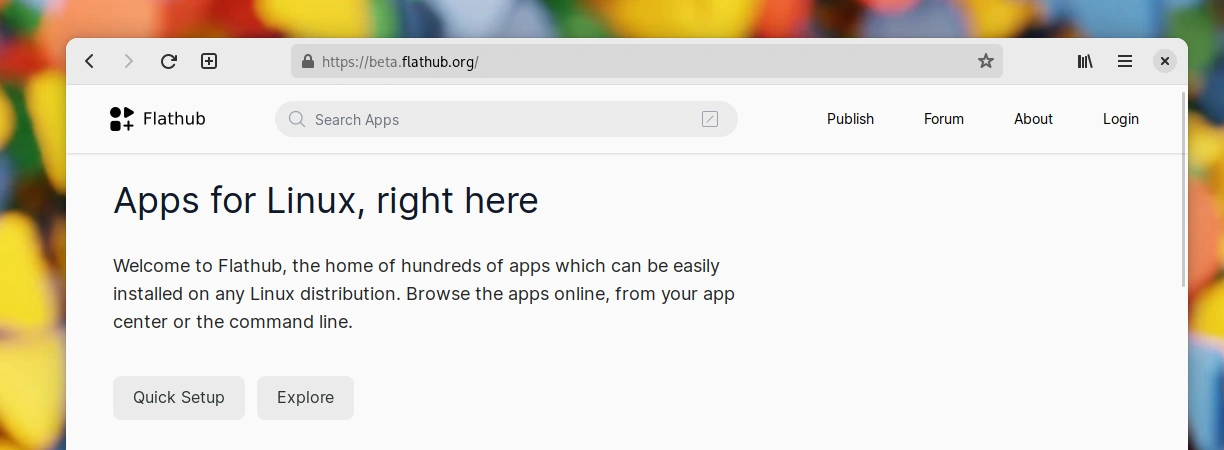Focus the Search Apps field

pyautogui.click(x=506, y=119)
